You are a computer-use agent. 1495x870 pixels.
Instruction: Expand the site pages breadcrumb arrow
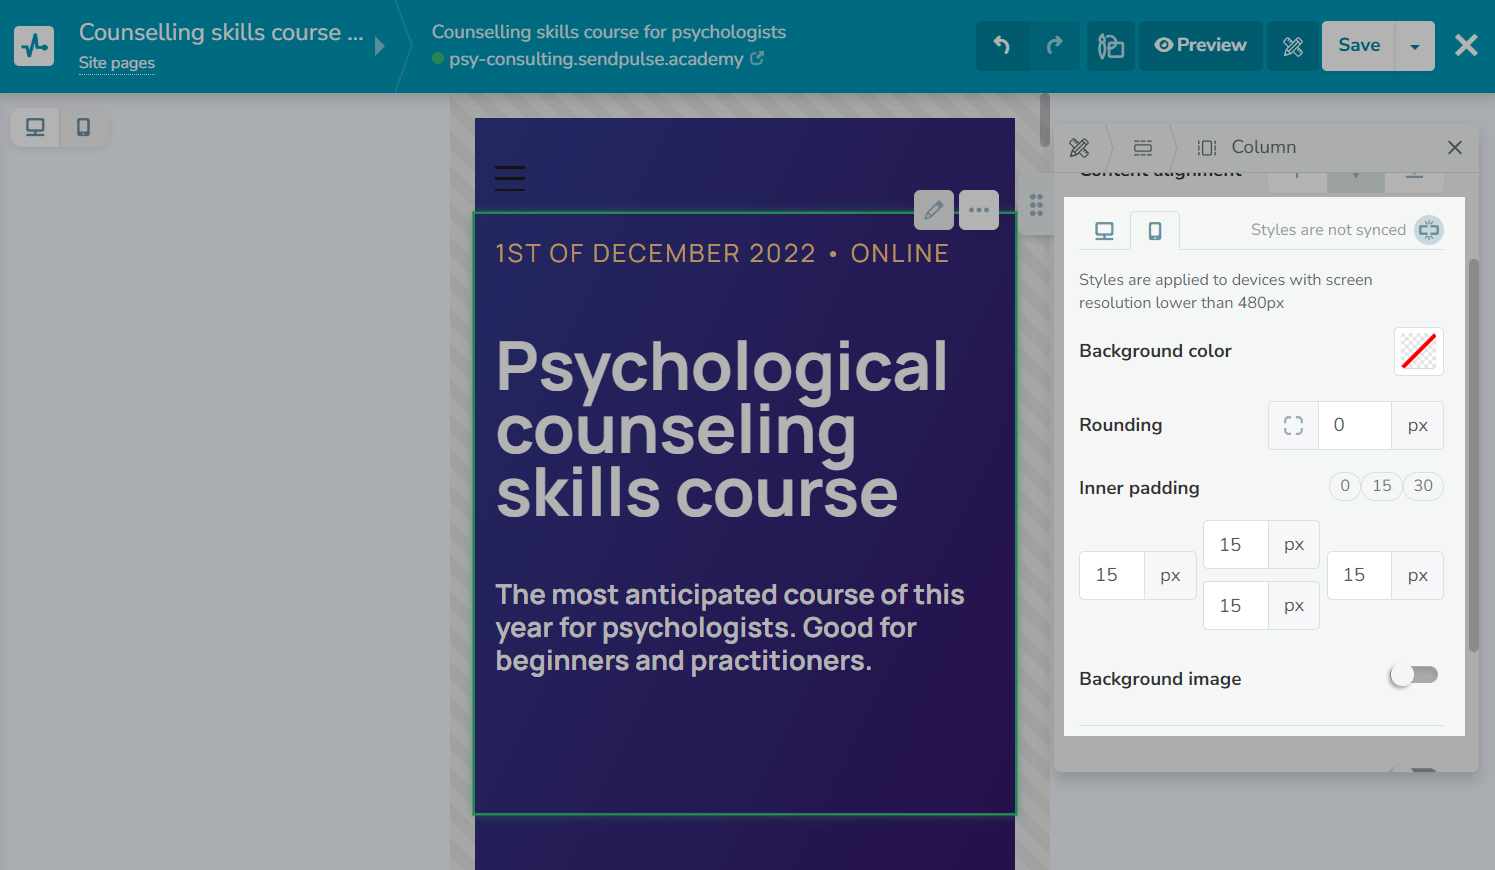tap(380, 46)
